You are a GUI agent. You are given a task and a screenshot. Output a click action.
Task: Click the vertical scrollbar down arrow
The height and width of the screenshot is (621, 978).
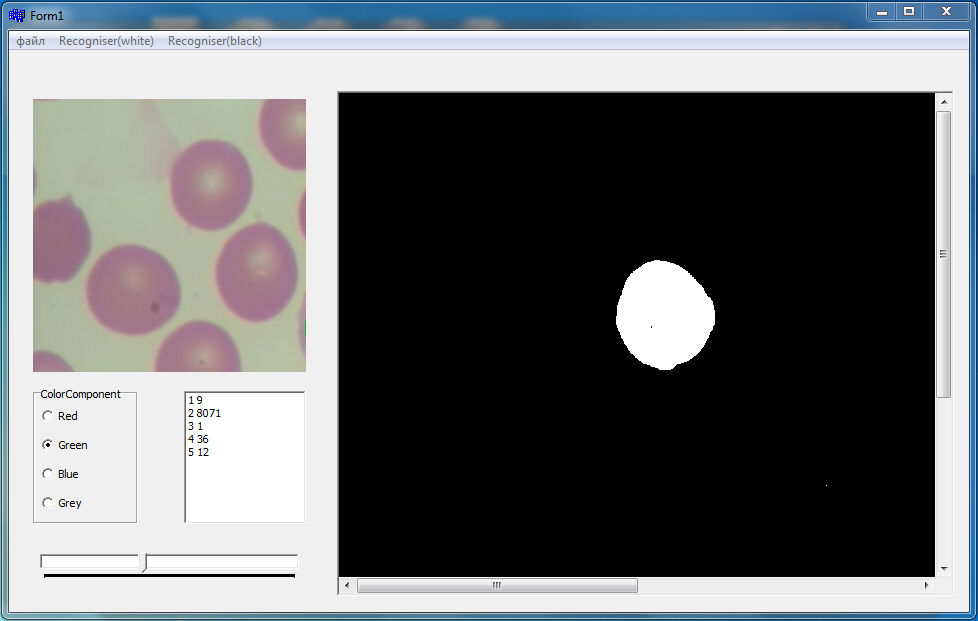click(x=944, y=569)
